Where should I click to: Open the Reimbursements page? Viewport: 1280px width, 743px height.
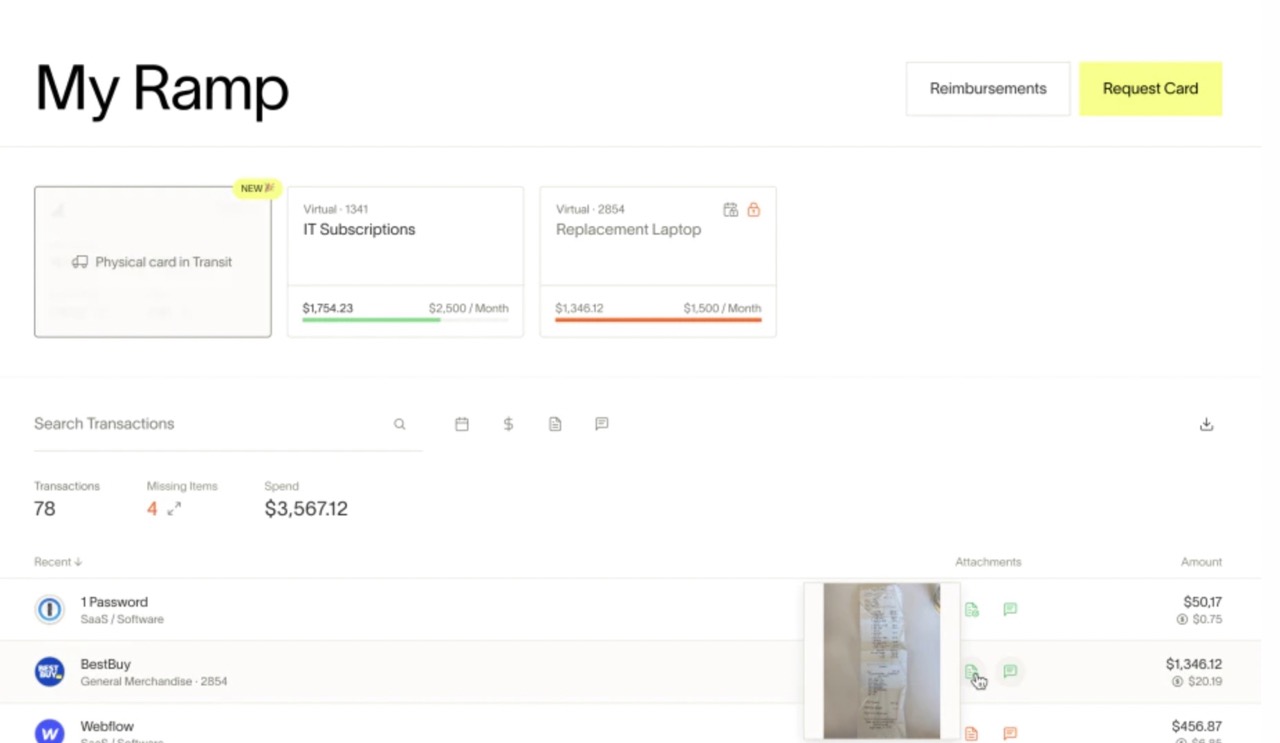(988, 89)
